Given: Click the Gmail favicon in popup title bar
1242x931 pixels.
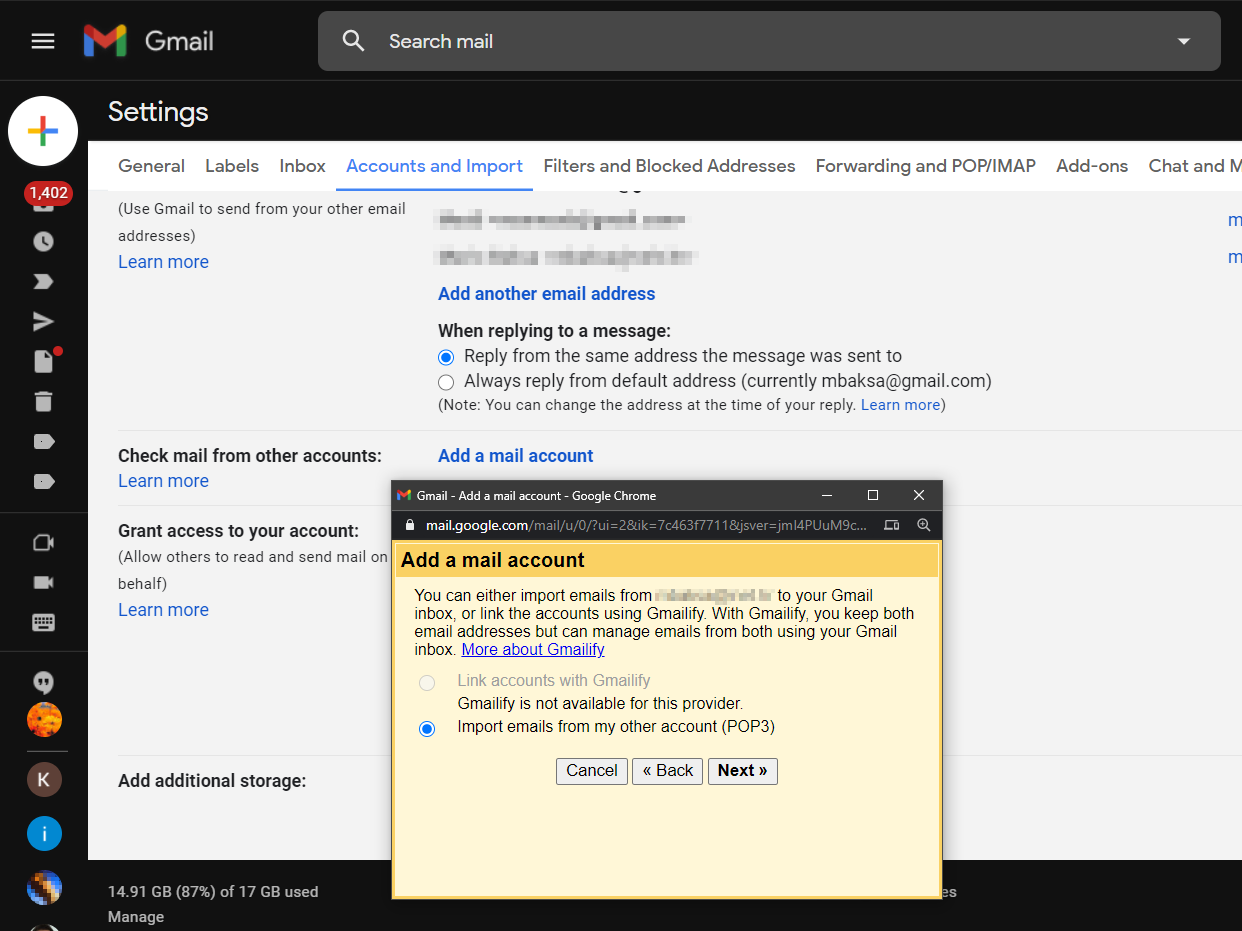Looking at the screenshot, I should tap(404, 495).
